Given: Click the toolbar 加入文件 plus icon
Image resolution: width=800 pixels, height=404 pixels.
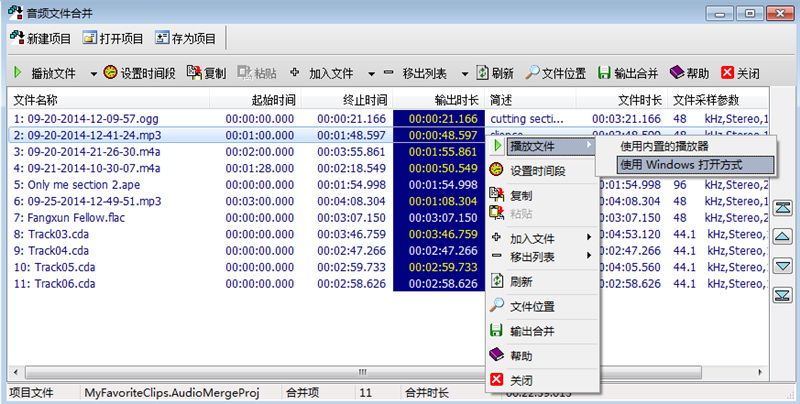Looking at the screenshot, I should [294, 72].
